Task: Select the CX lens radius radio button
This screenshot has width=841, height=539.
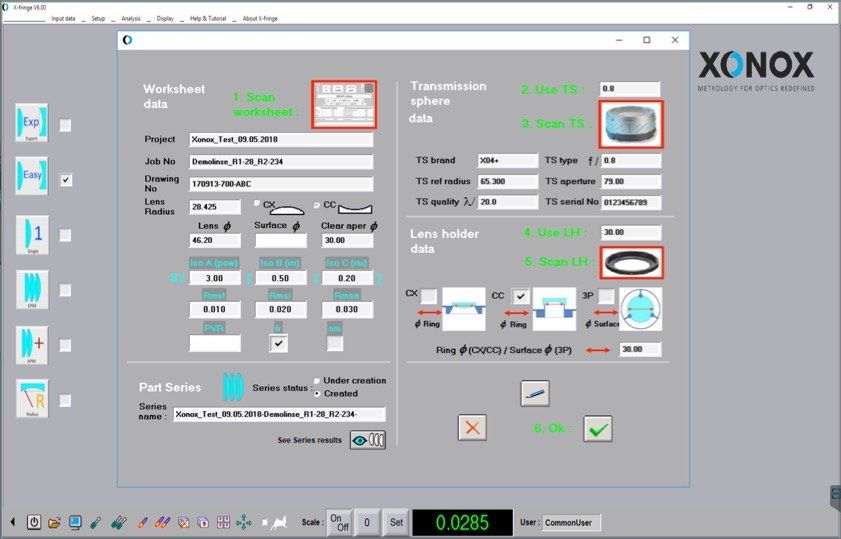Action: [256, 204]
